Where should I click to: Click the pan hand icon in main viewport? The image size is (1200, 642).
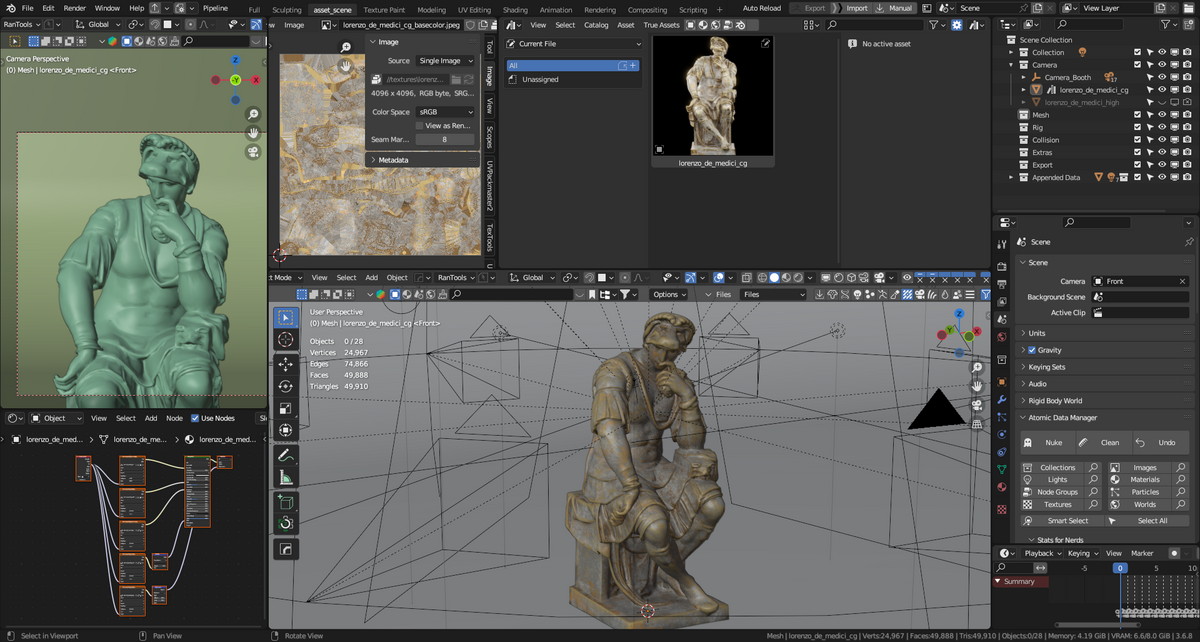tap(977, 385)
